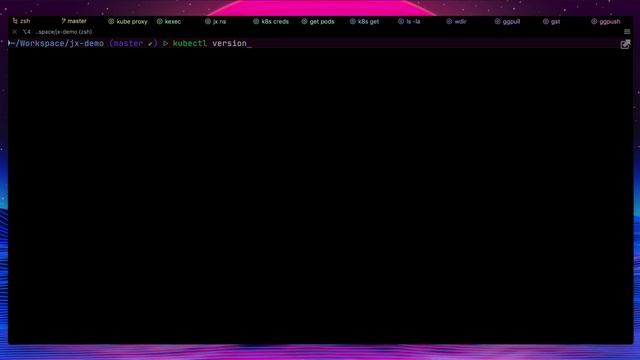Run the wdir status bar button

coord(456,21)
